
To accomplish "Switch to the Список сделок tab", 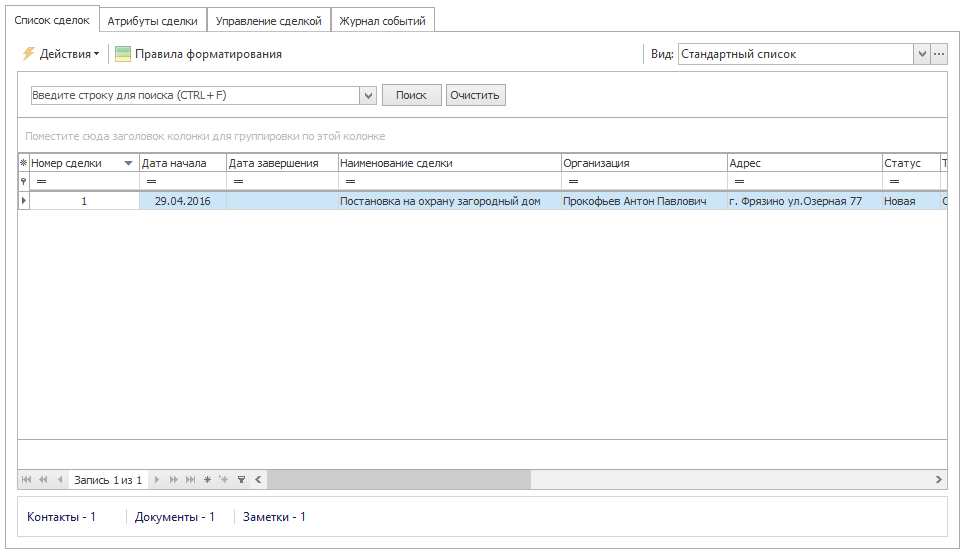I will pyautogui.click(x=52, y=20).
